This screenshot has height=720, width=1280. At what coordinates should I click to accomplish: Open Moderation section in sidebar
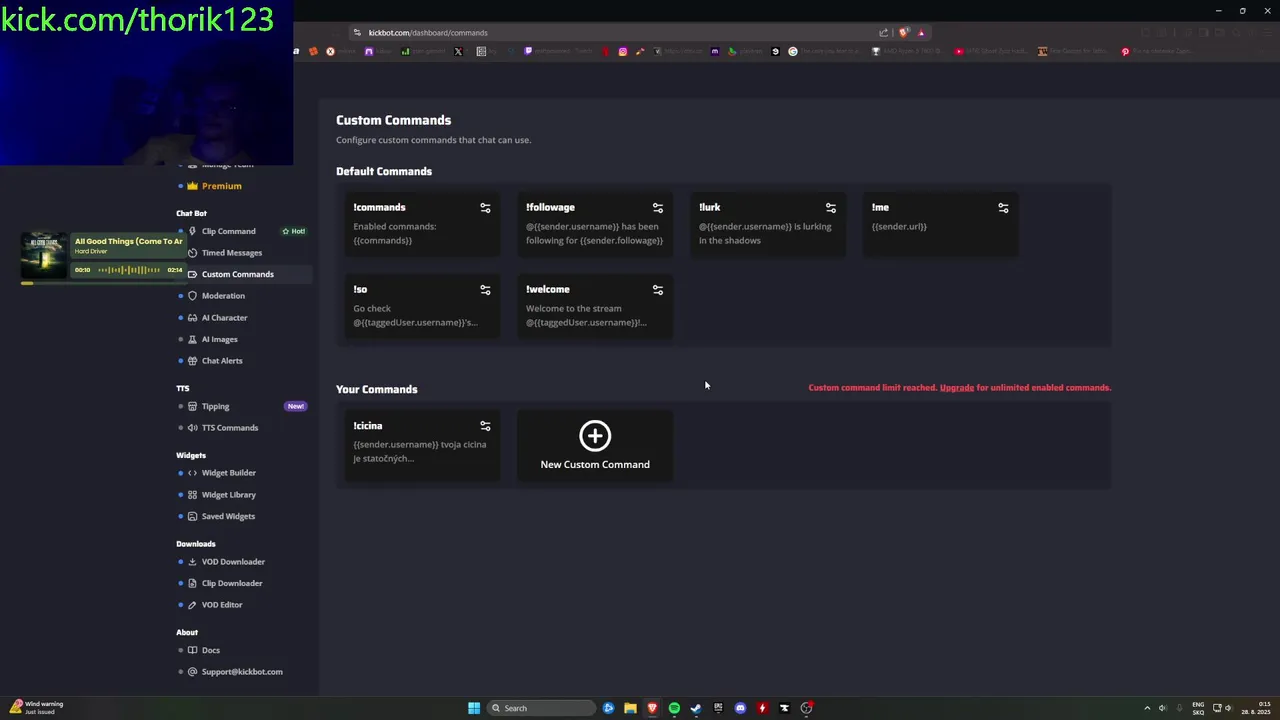(x=223, y=296)
